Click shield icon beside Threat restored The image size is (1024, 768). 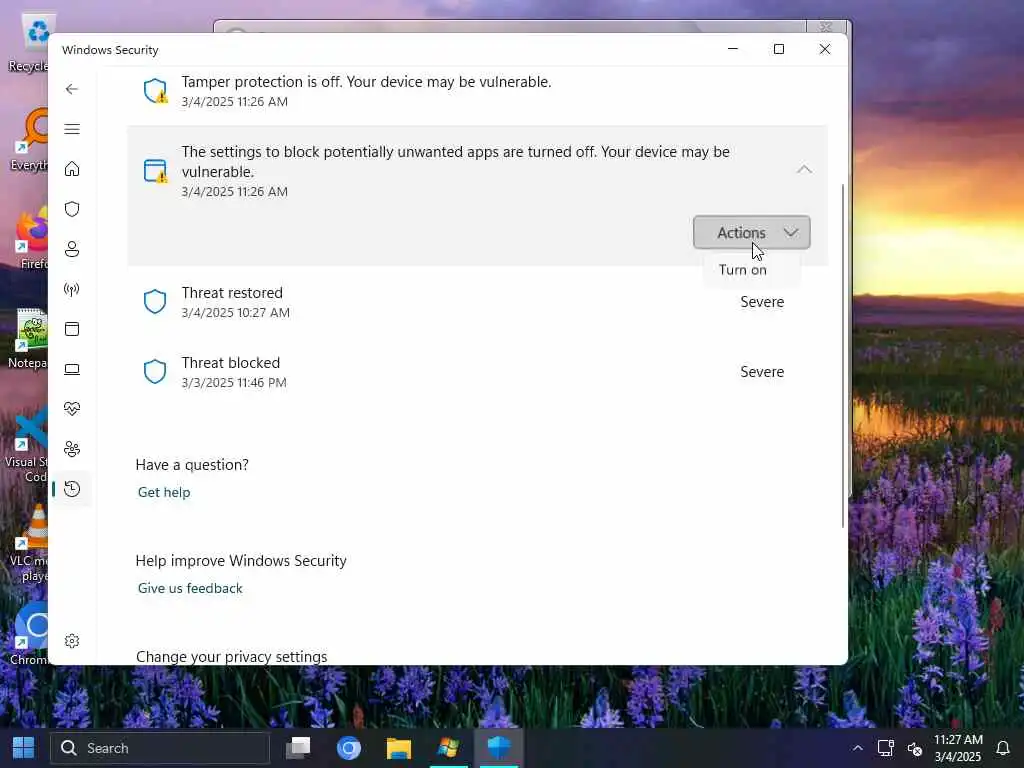click(155, 302)
